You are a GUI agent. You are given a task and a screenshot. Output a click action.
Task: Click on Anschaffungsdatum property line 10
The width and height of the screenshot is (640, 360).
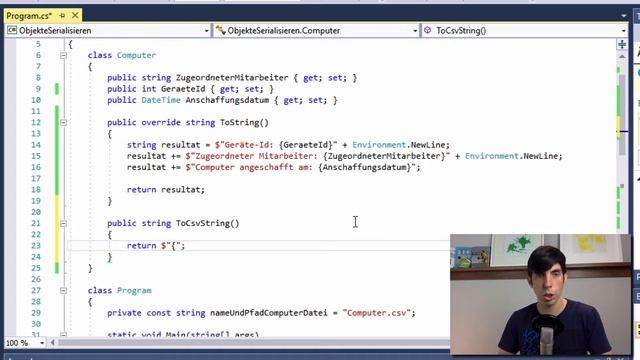(x=227, y=100)
